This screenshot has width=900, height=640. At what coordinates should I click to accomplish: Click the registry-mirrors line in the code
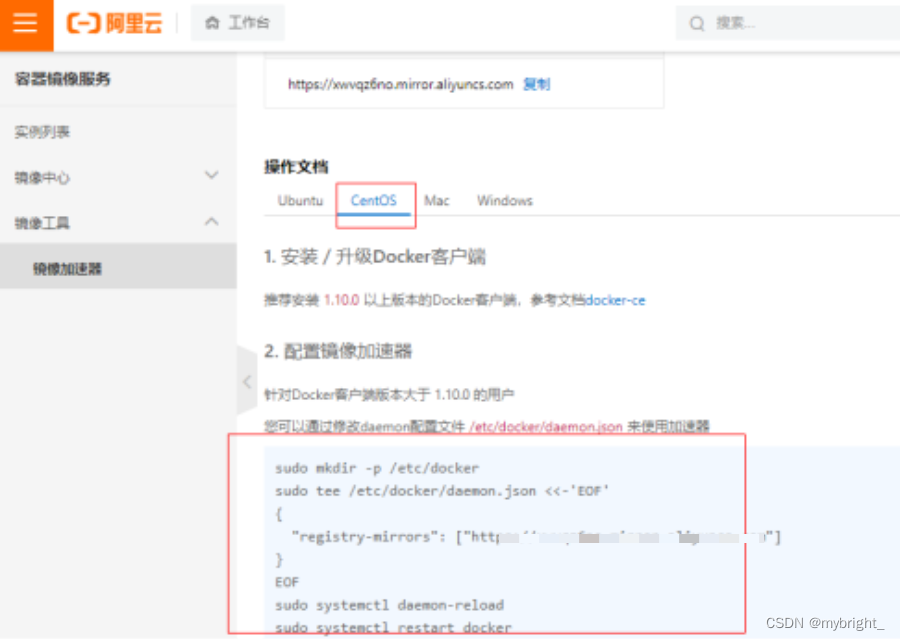coord(536,537)
